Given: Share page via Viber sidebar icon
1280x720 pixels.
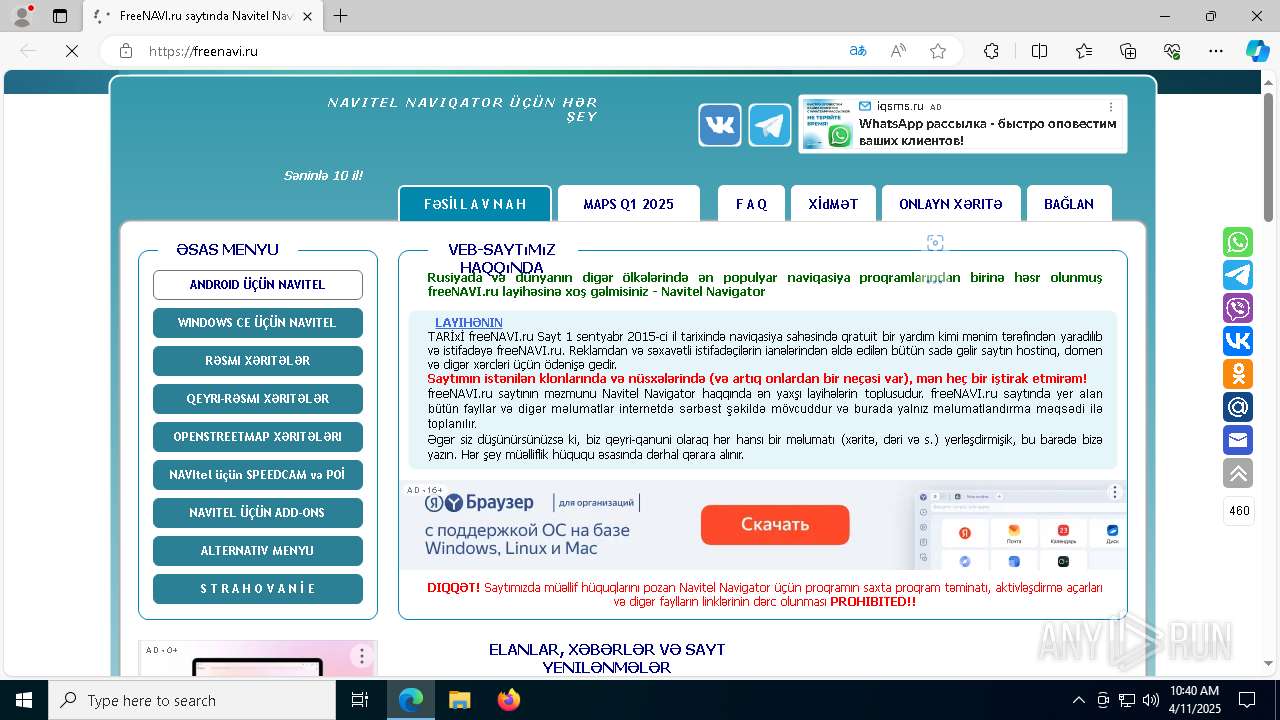Looking at the screenshot, I should (1238, 308).
